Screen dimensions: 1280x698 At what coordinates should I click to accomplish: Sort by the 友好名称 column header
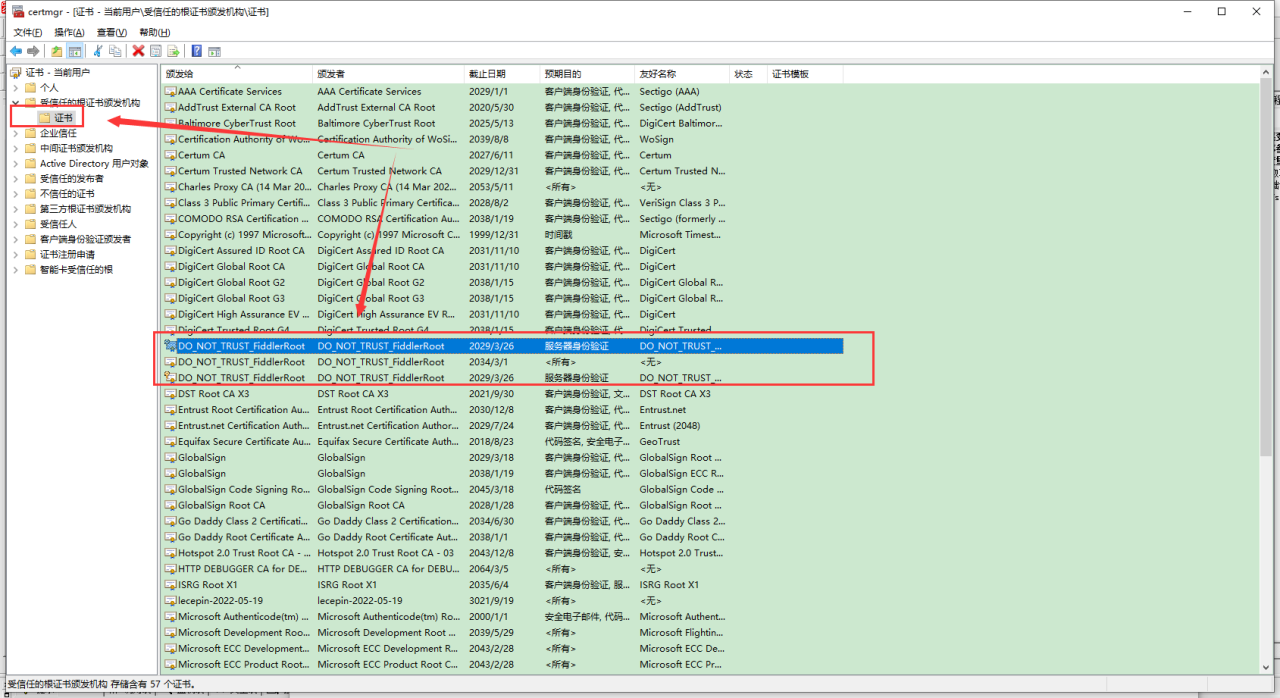(682, 74)
